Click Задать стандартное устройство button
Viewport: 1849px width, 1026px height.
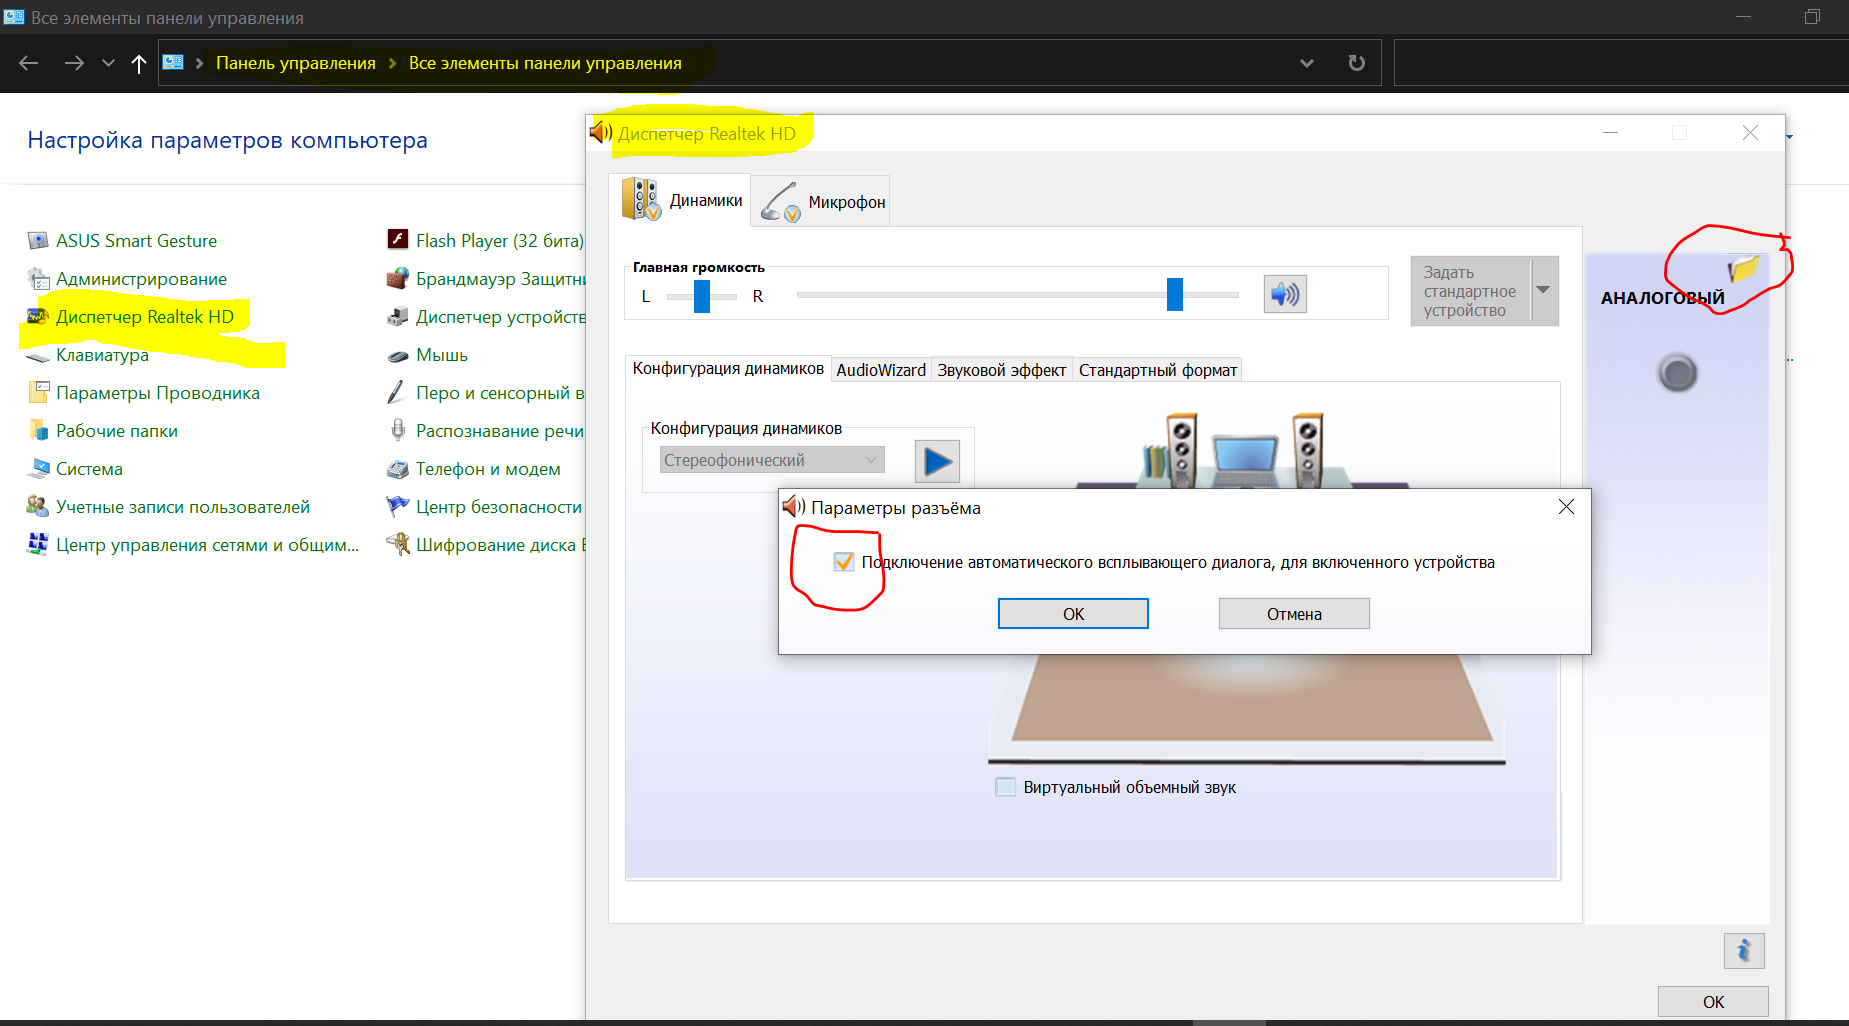(x=1470, y=291)
